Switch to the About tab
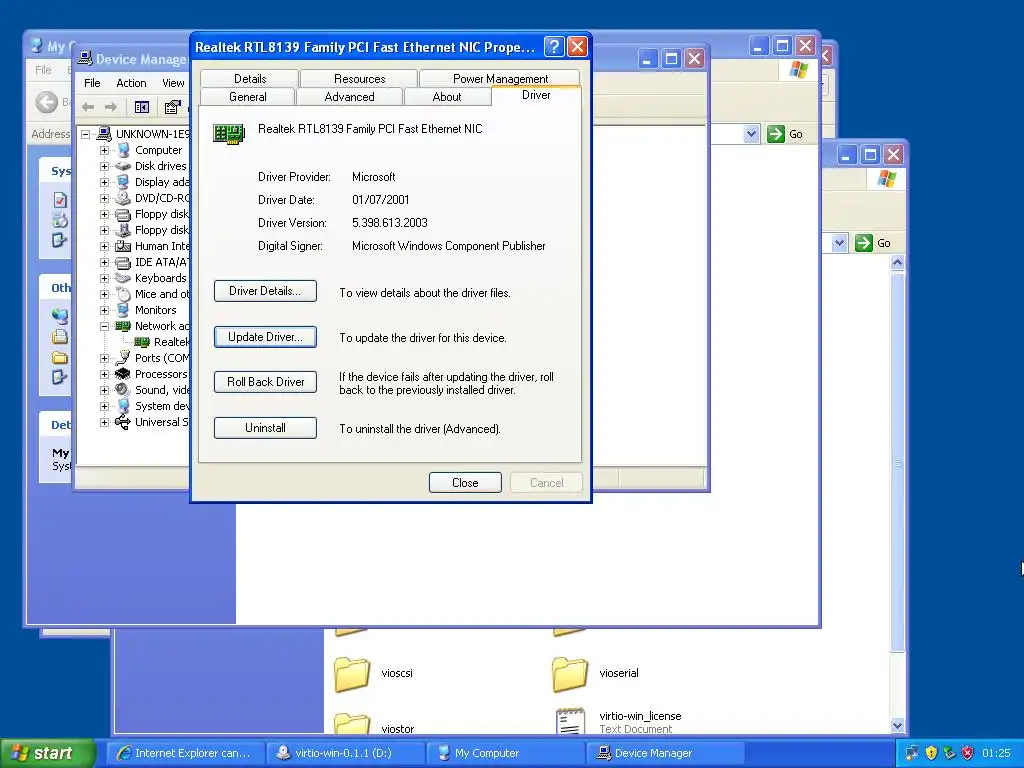Image resolution: width=1024 pixels, height=768 pixels. coord(447,97)
